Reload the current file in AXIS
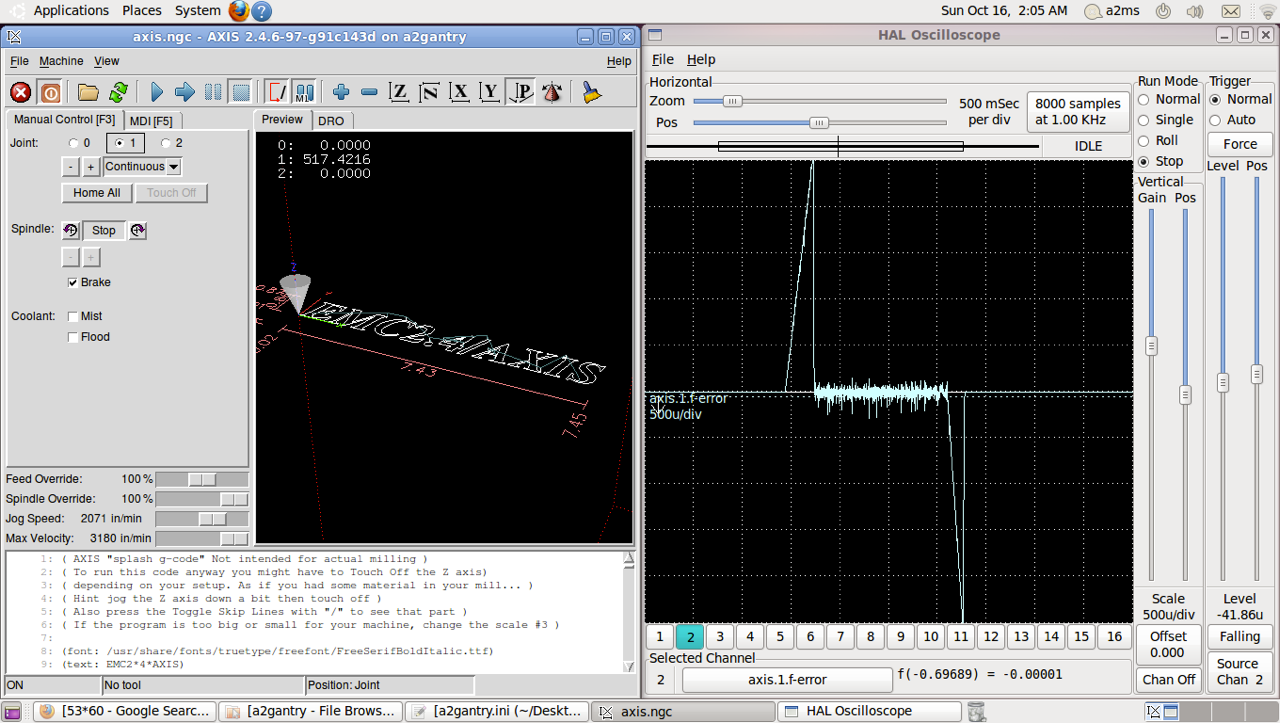1280x723 pixels. point(118,92)
